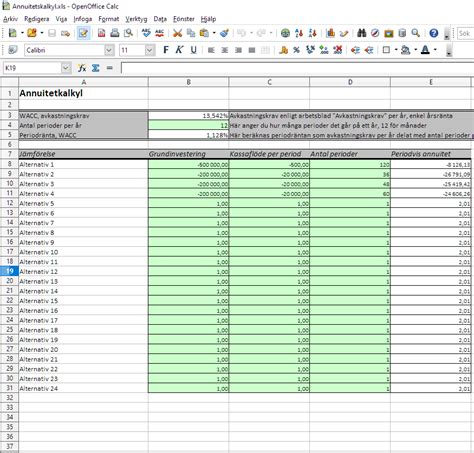Align cell contents left
This screenshot has height=453, width=474.
(211, 50)
